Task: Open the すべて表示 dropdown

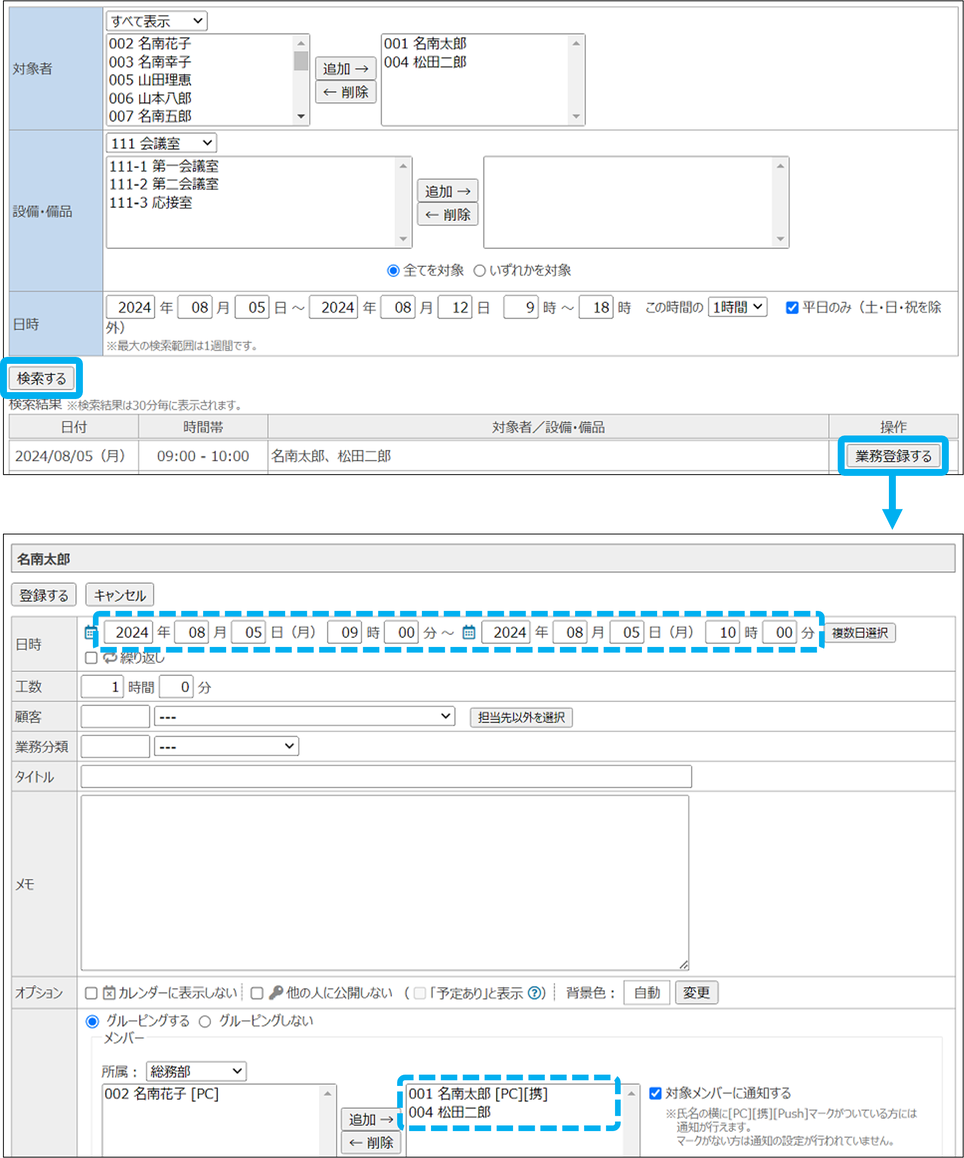Action: [156, 21]
